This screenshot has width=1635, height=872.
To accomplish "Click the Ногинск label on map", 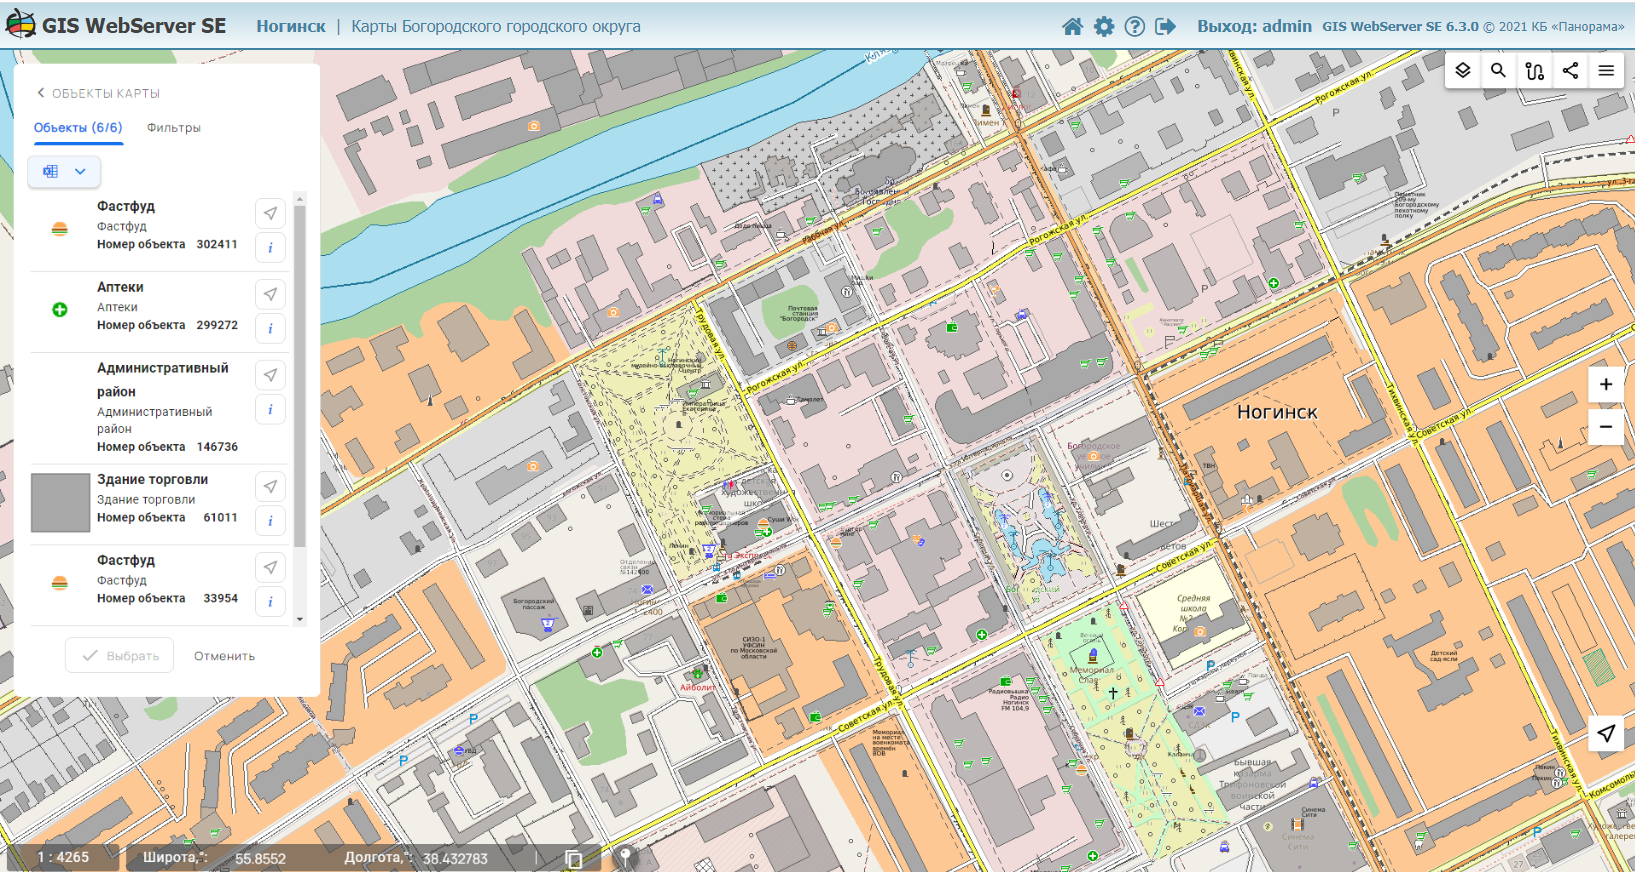I will (x=1277, y=412).
